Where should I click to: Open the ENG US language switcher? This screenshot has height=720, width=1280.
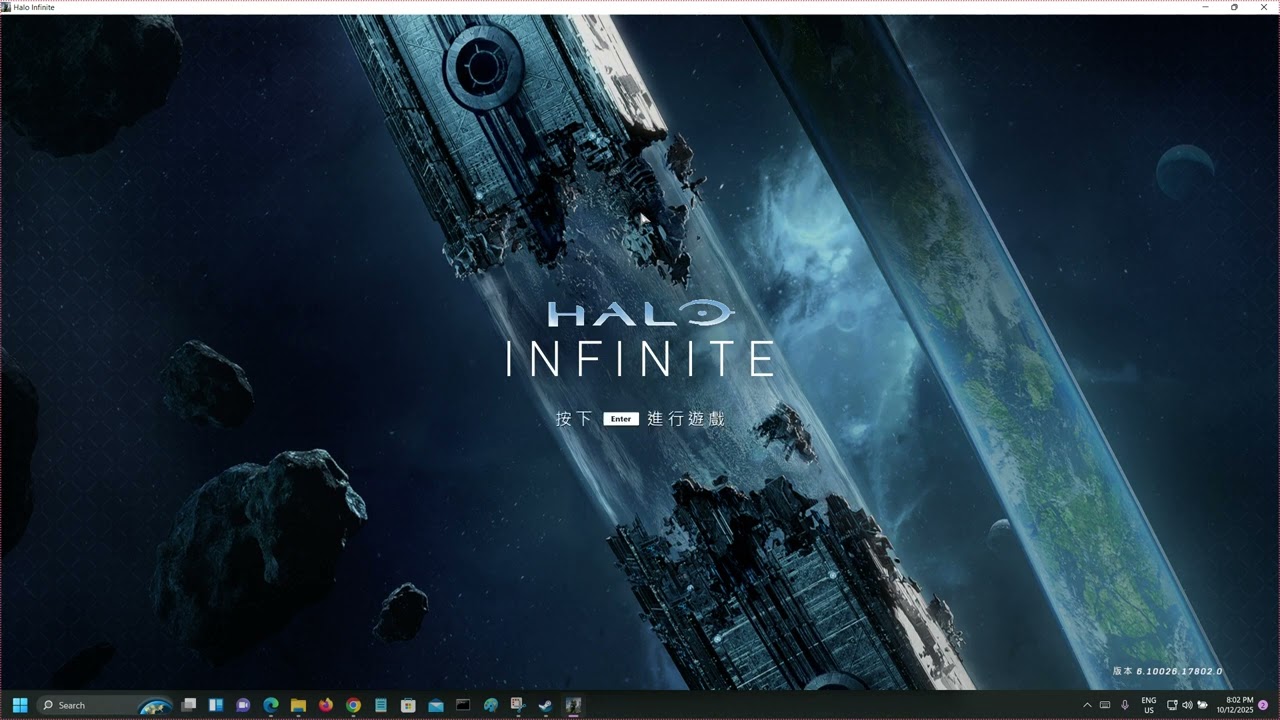(1149, 705)
